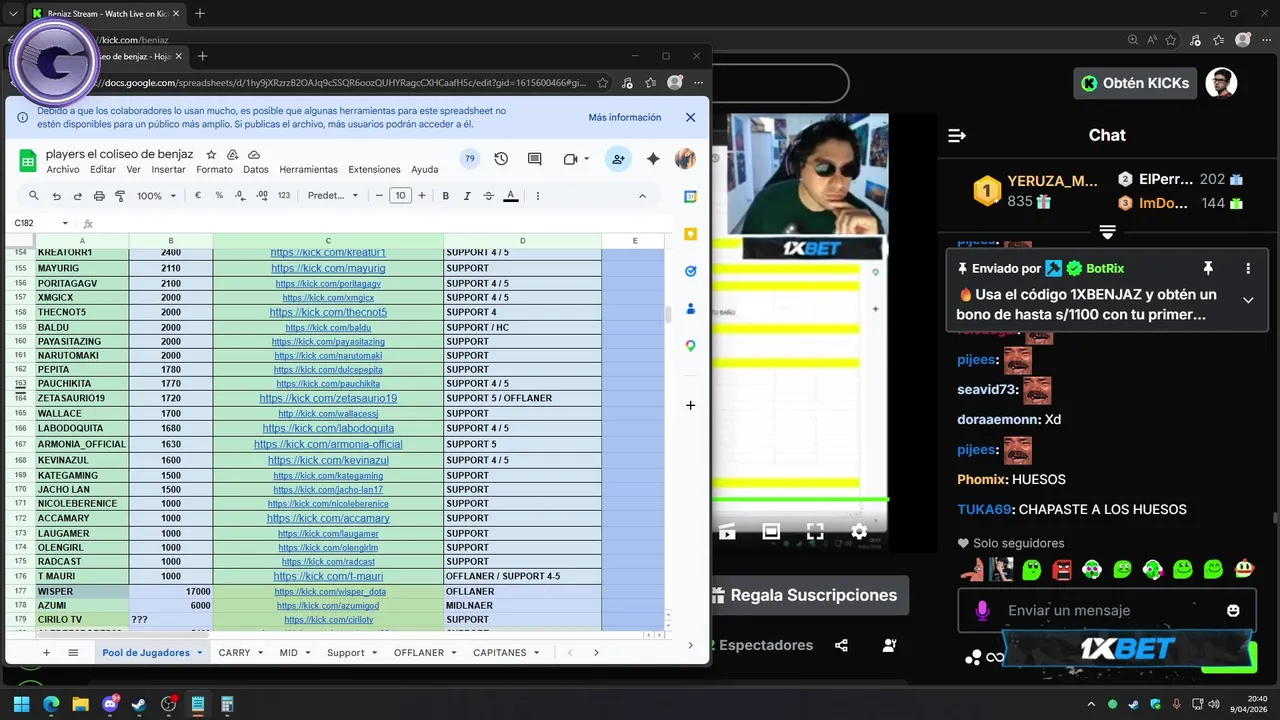1280x720 pixels.
Task: Open more number formats (123)
Action: pyautogui.click(x=284, y=196)
